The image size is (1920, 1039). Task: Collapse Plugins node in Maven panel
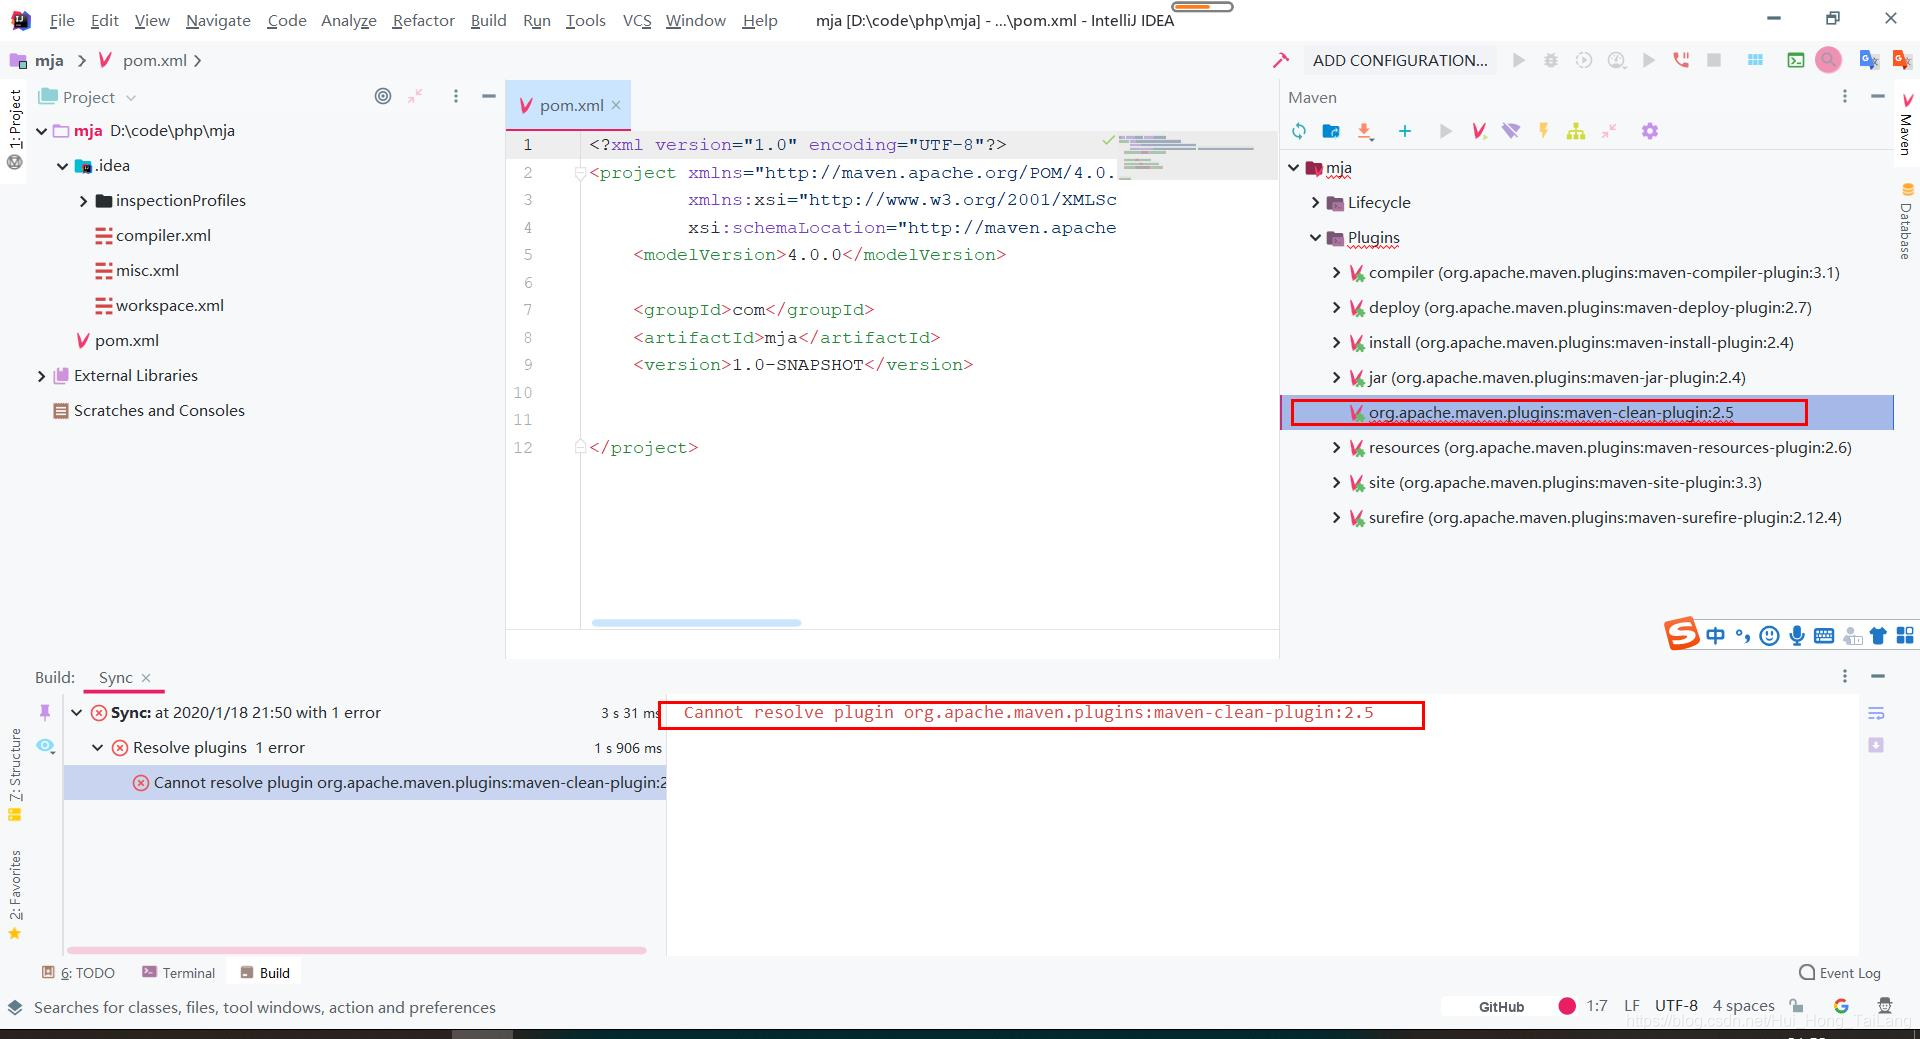(1315, 238)
